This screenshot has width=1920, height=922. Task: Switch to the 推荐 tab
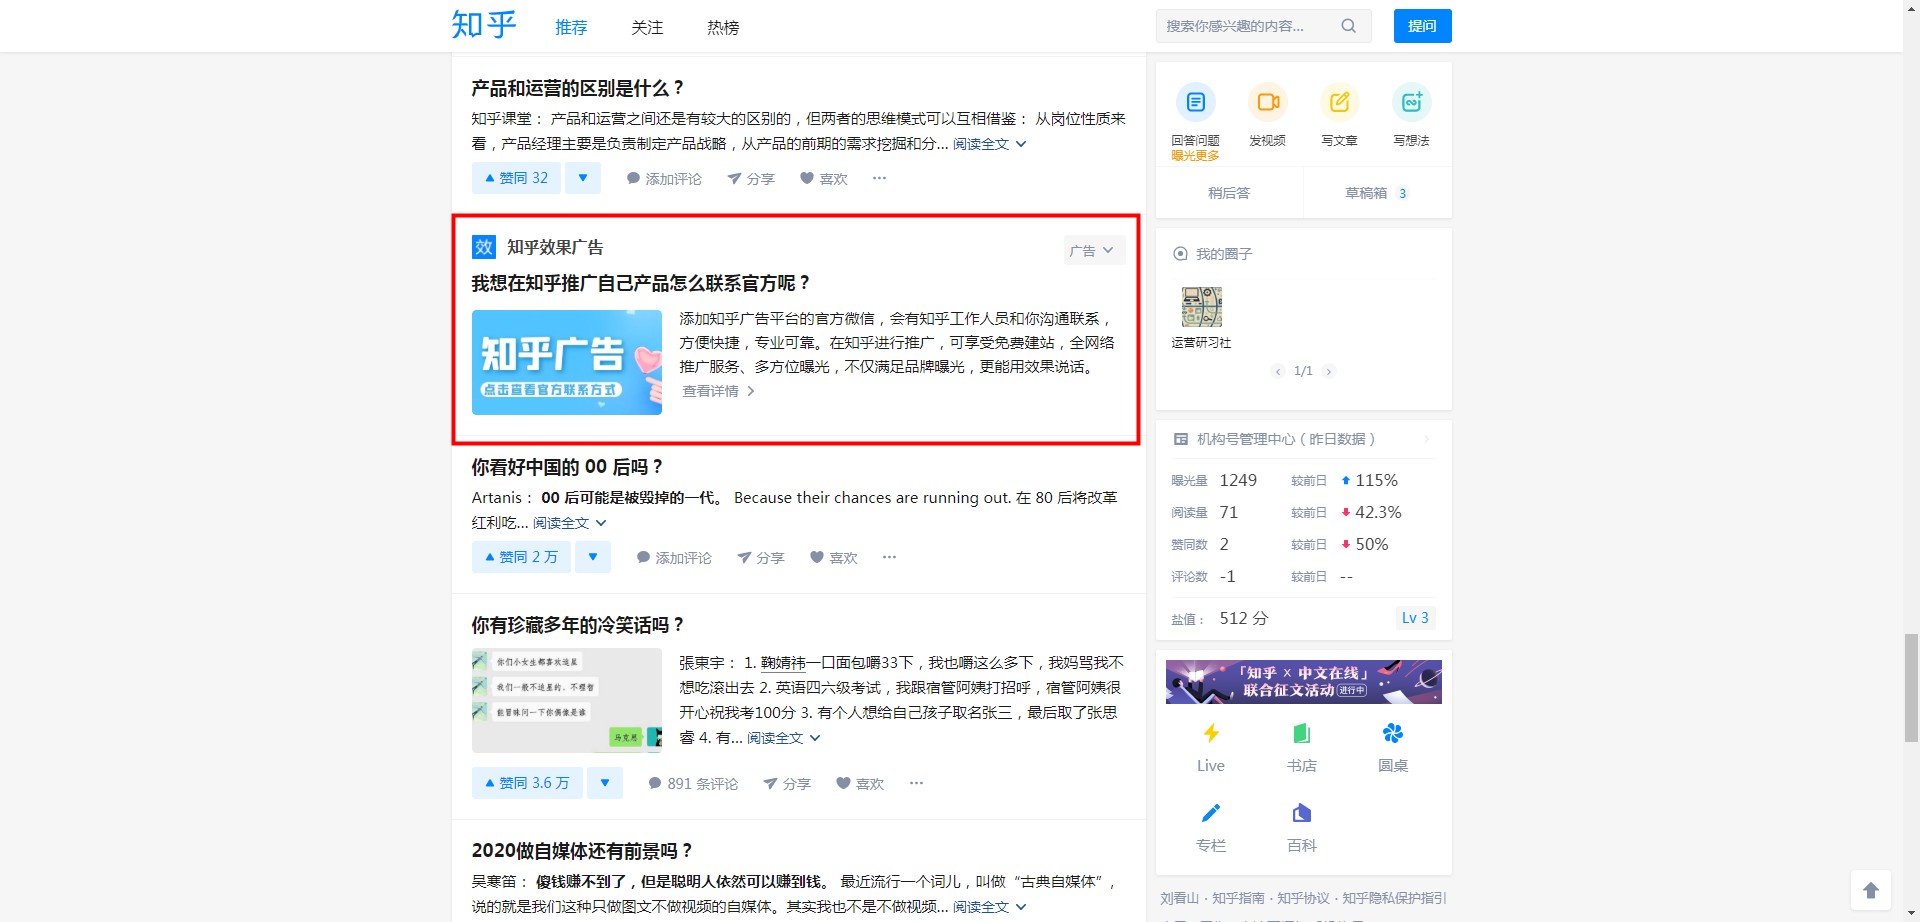point(571,27)
